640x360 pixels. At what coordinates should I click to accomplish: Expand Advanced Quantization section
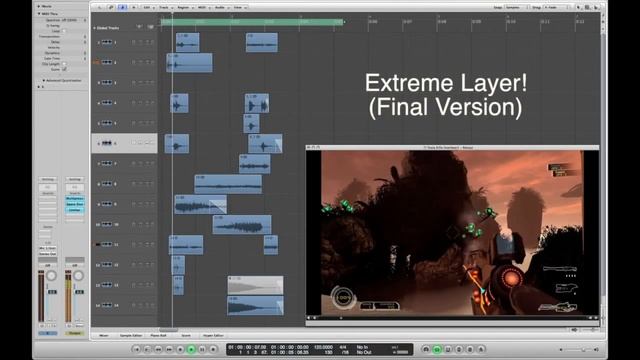(44, 80)
